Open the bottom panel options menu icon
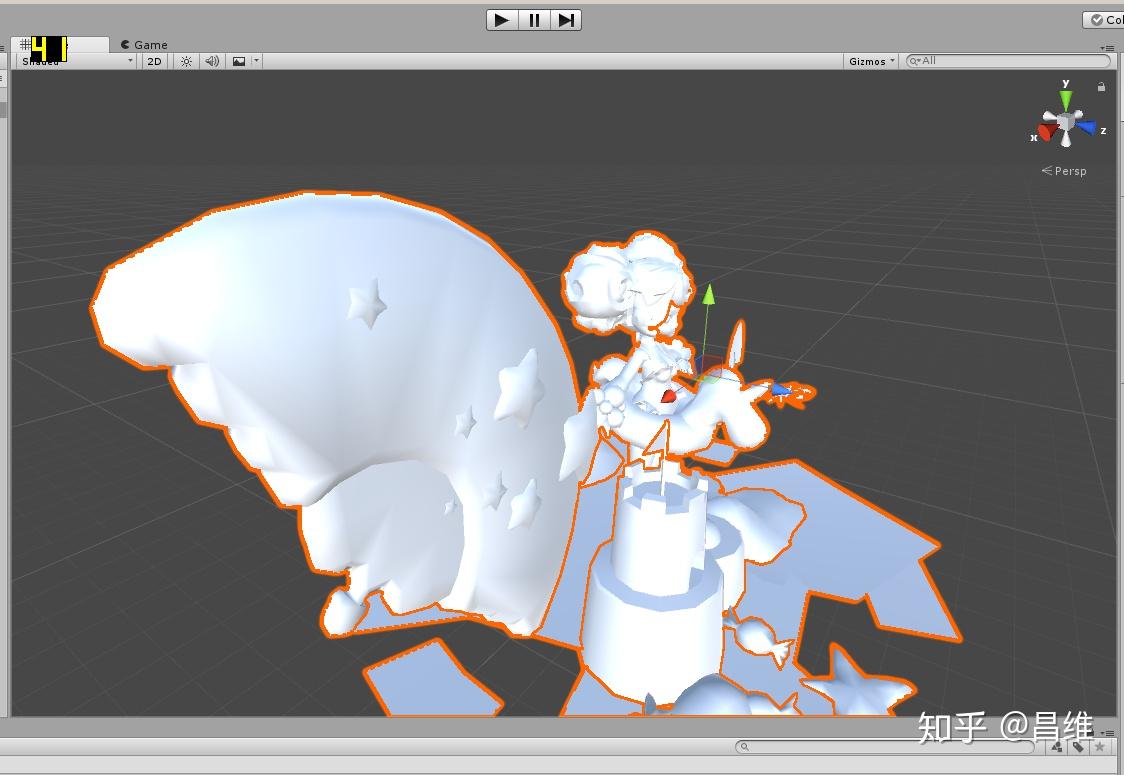 pyautogui.click(x=1108, y=733)
